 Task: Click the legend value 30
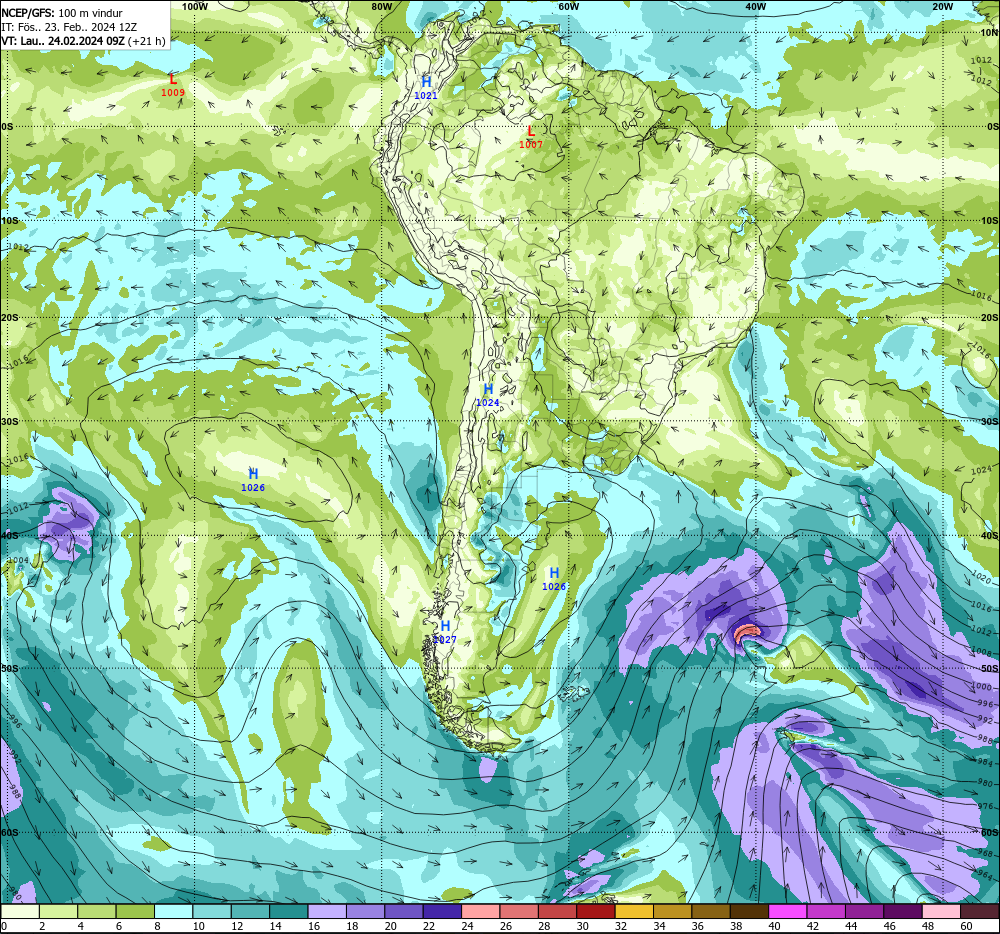(583, 926)
